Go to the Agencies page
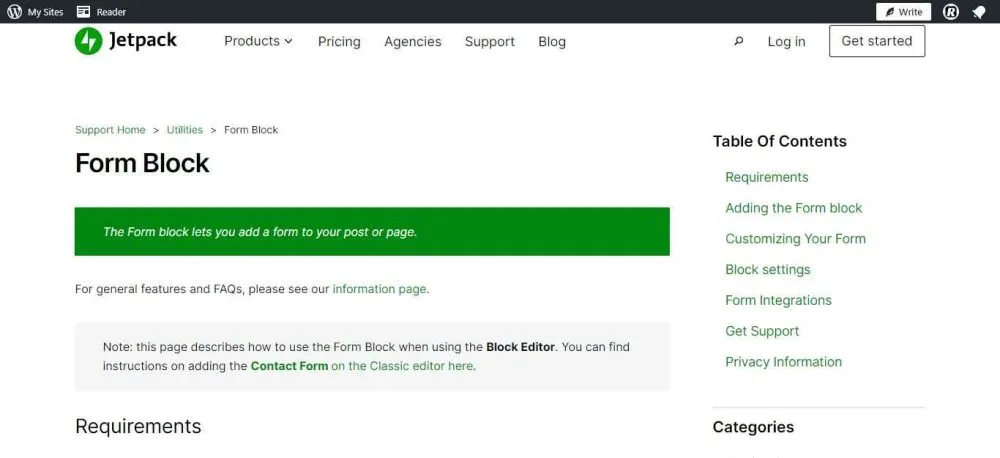Viewport: 1000px width, 458px height. click(412, 42)
